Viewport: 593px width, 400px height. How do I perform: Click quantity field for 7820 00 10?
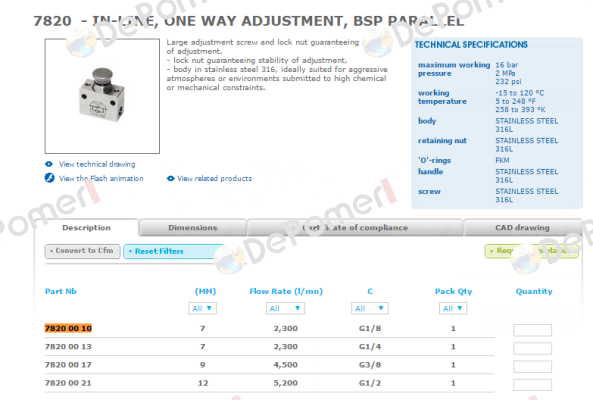[532, 330]
